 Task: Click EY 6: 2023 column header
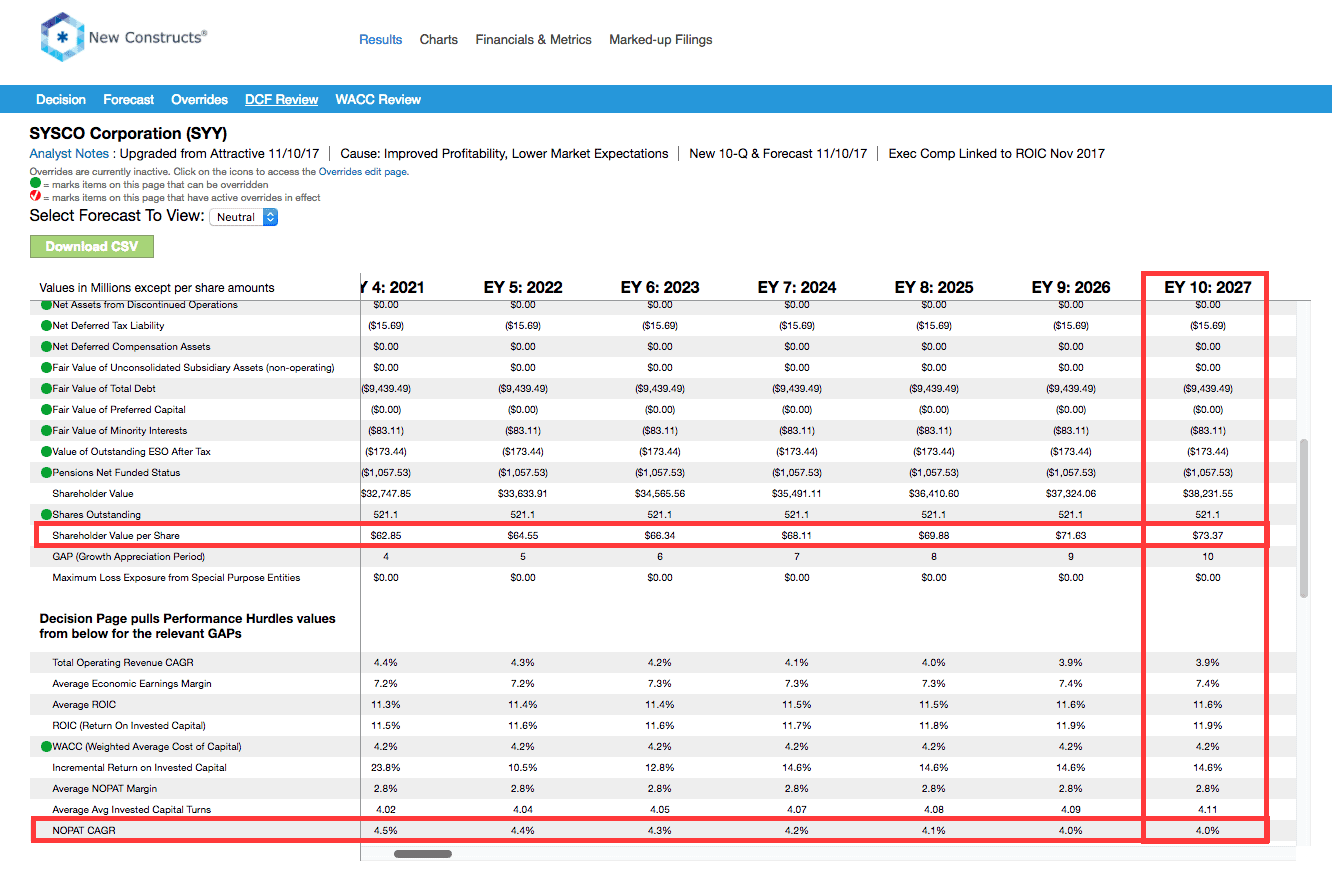pyautogui.click(x=660, y=287)
